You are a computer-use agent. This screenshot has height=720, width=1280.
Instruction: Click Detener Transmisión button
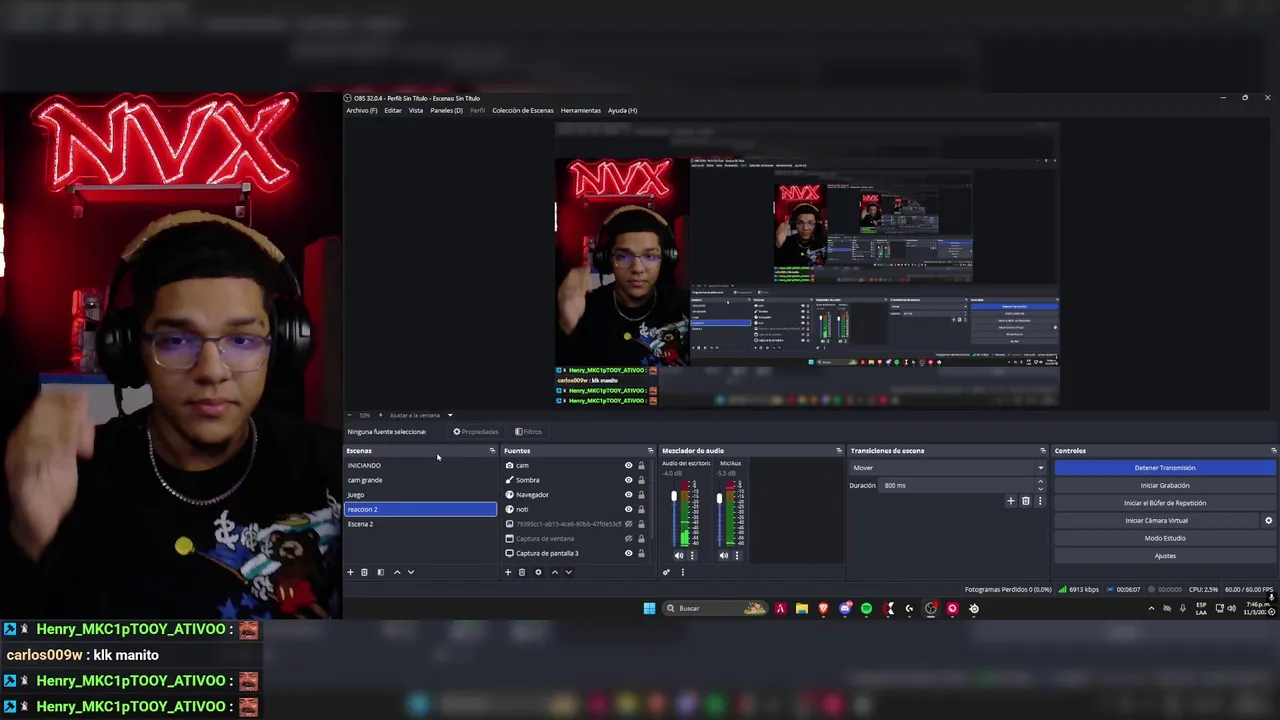pyautogui.click(x=1165, y=467)
